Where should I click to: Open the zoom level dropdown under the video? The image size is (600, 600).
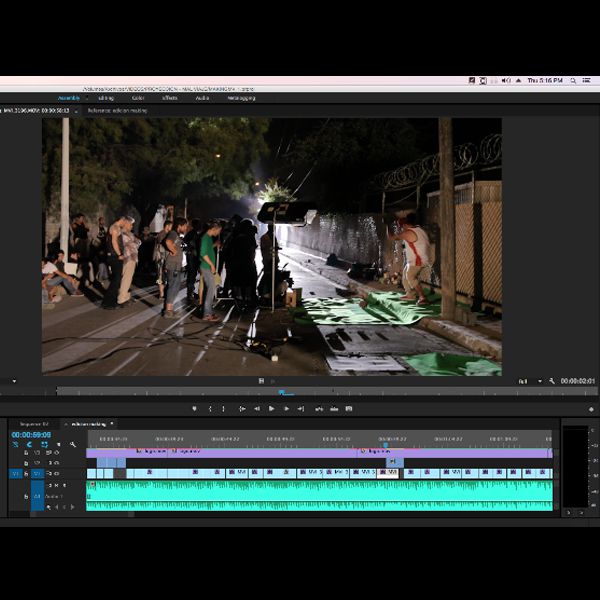14,381
